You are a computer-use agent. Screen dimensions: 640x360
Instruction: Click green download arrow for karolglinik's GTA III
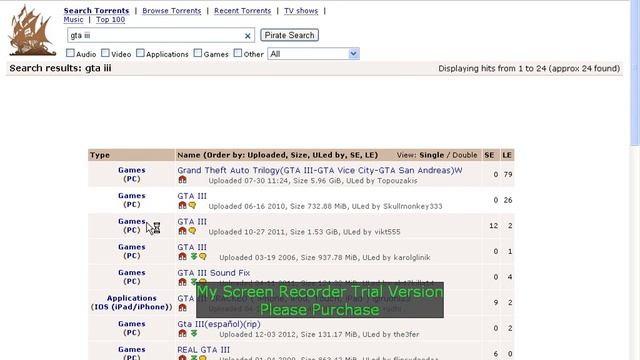point(193,257)
